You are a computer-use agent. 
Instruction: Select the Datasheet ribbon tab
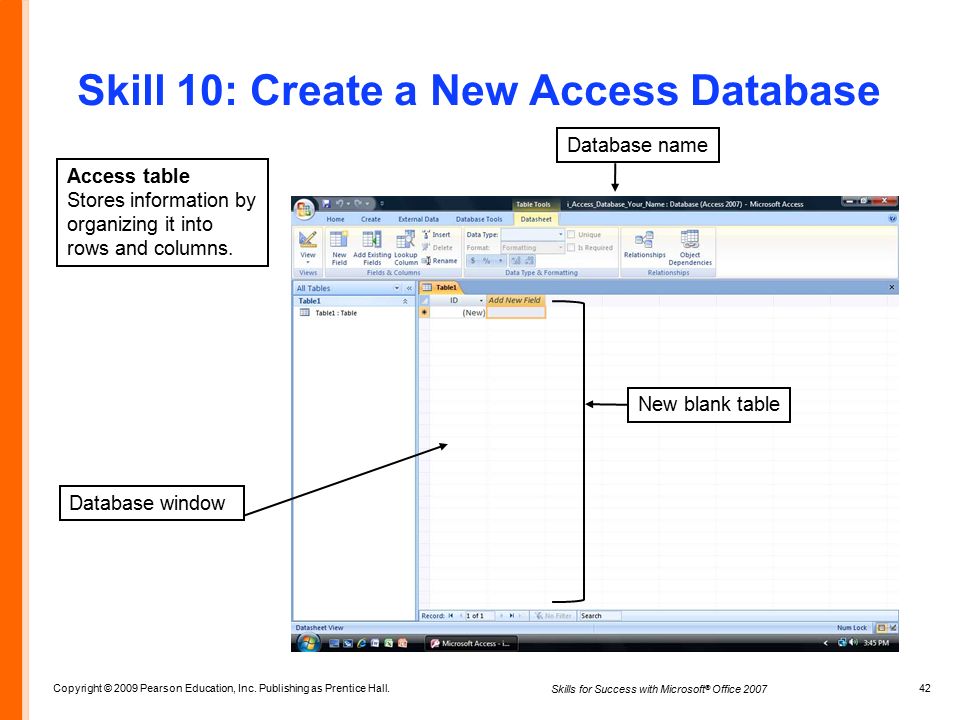pos(536,219)
